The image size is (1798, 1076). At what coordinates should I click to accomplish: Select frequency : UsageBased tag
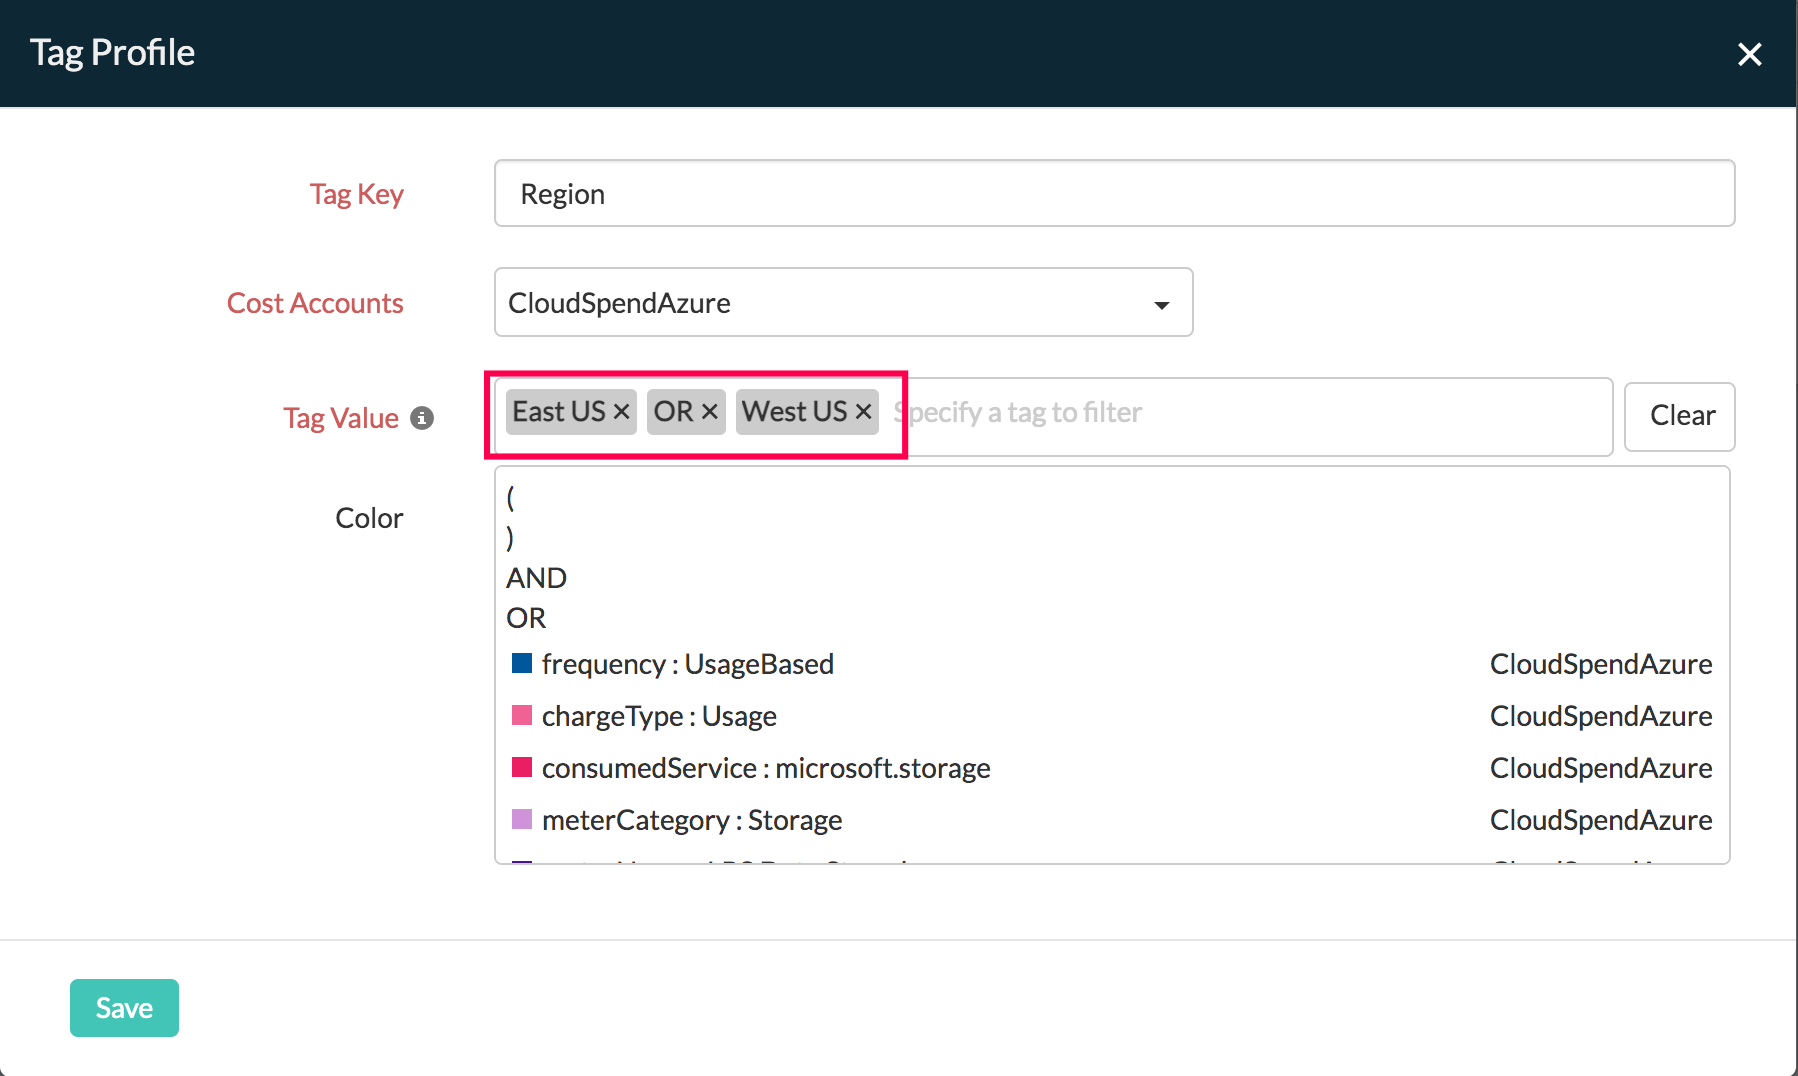688,664
